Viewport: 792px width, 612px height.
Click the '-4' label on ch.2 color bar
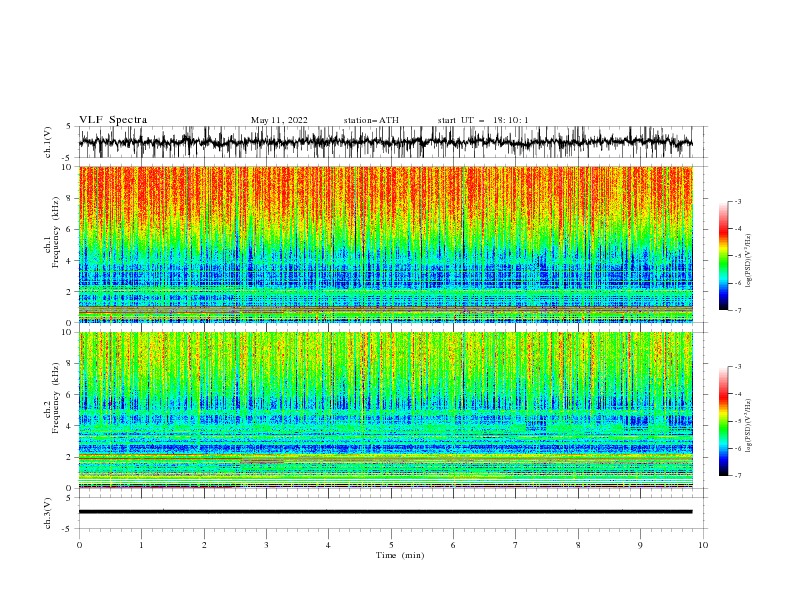pyautogui.click(x=738, y=394)
